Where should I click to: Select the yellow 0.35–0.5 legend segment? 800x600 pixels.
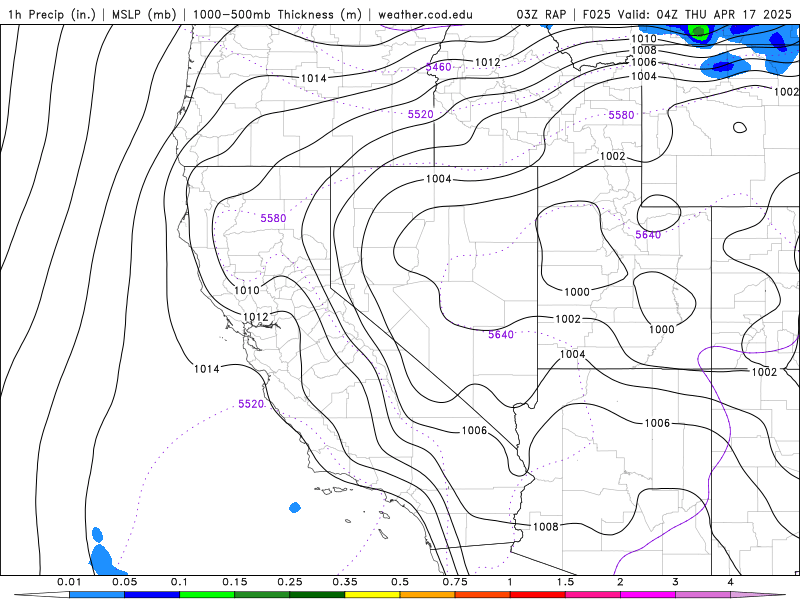tap(372, 595)
